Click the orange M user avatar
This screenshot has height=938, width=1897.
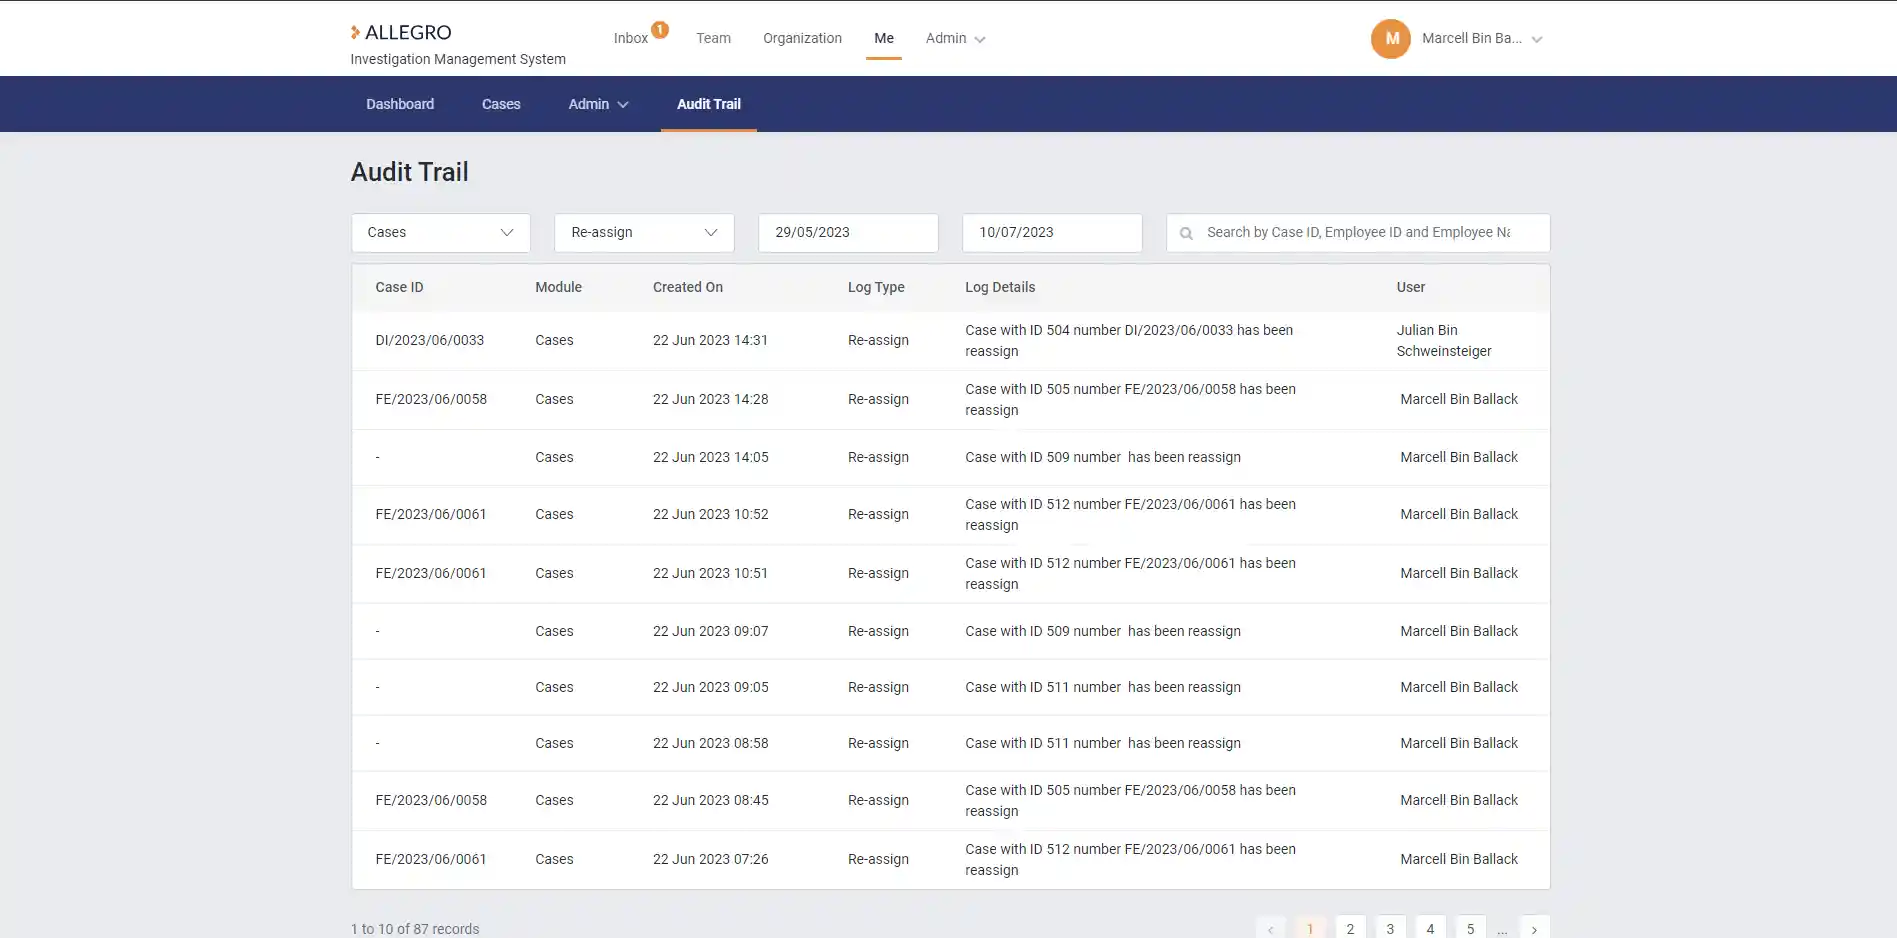point(1390,39)
